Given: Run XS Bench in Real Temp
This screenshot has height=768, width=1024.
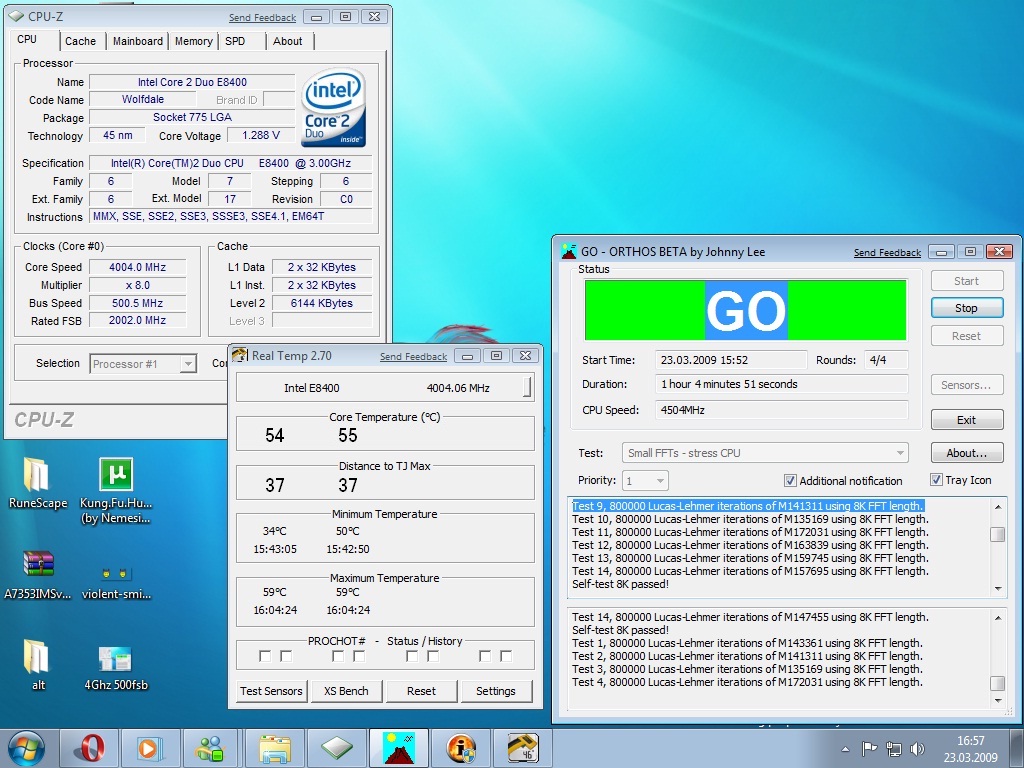Looking at the screenshot, I should click(x=346, y=691).
